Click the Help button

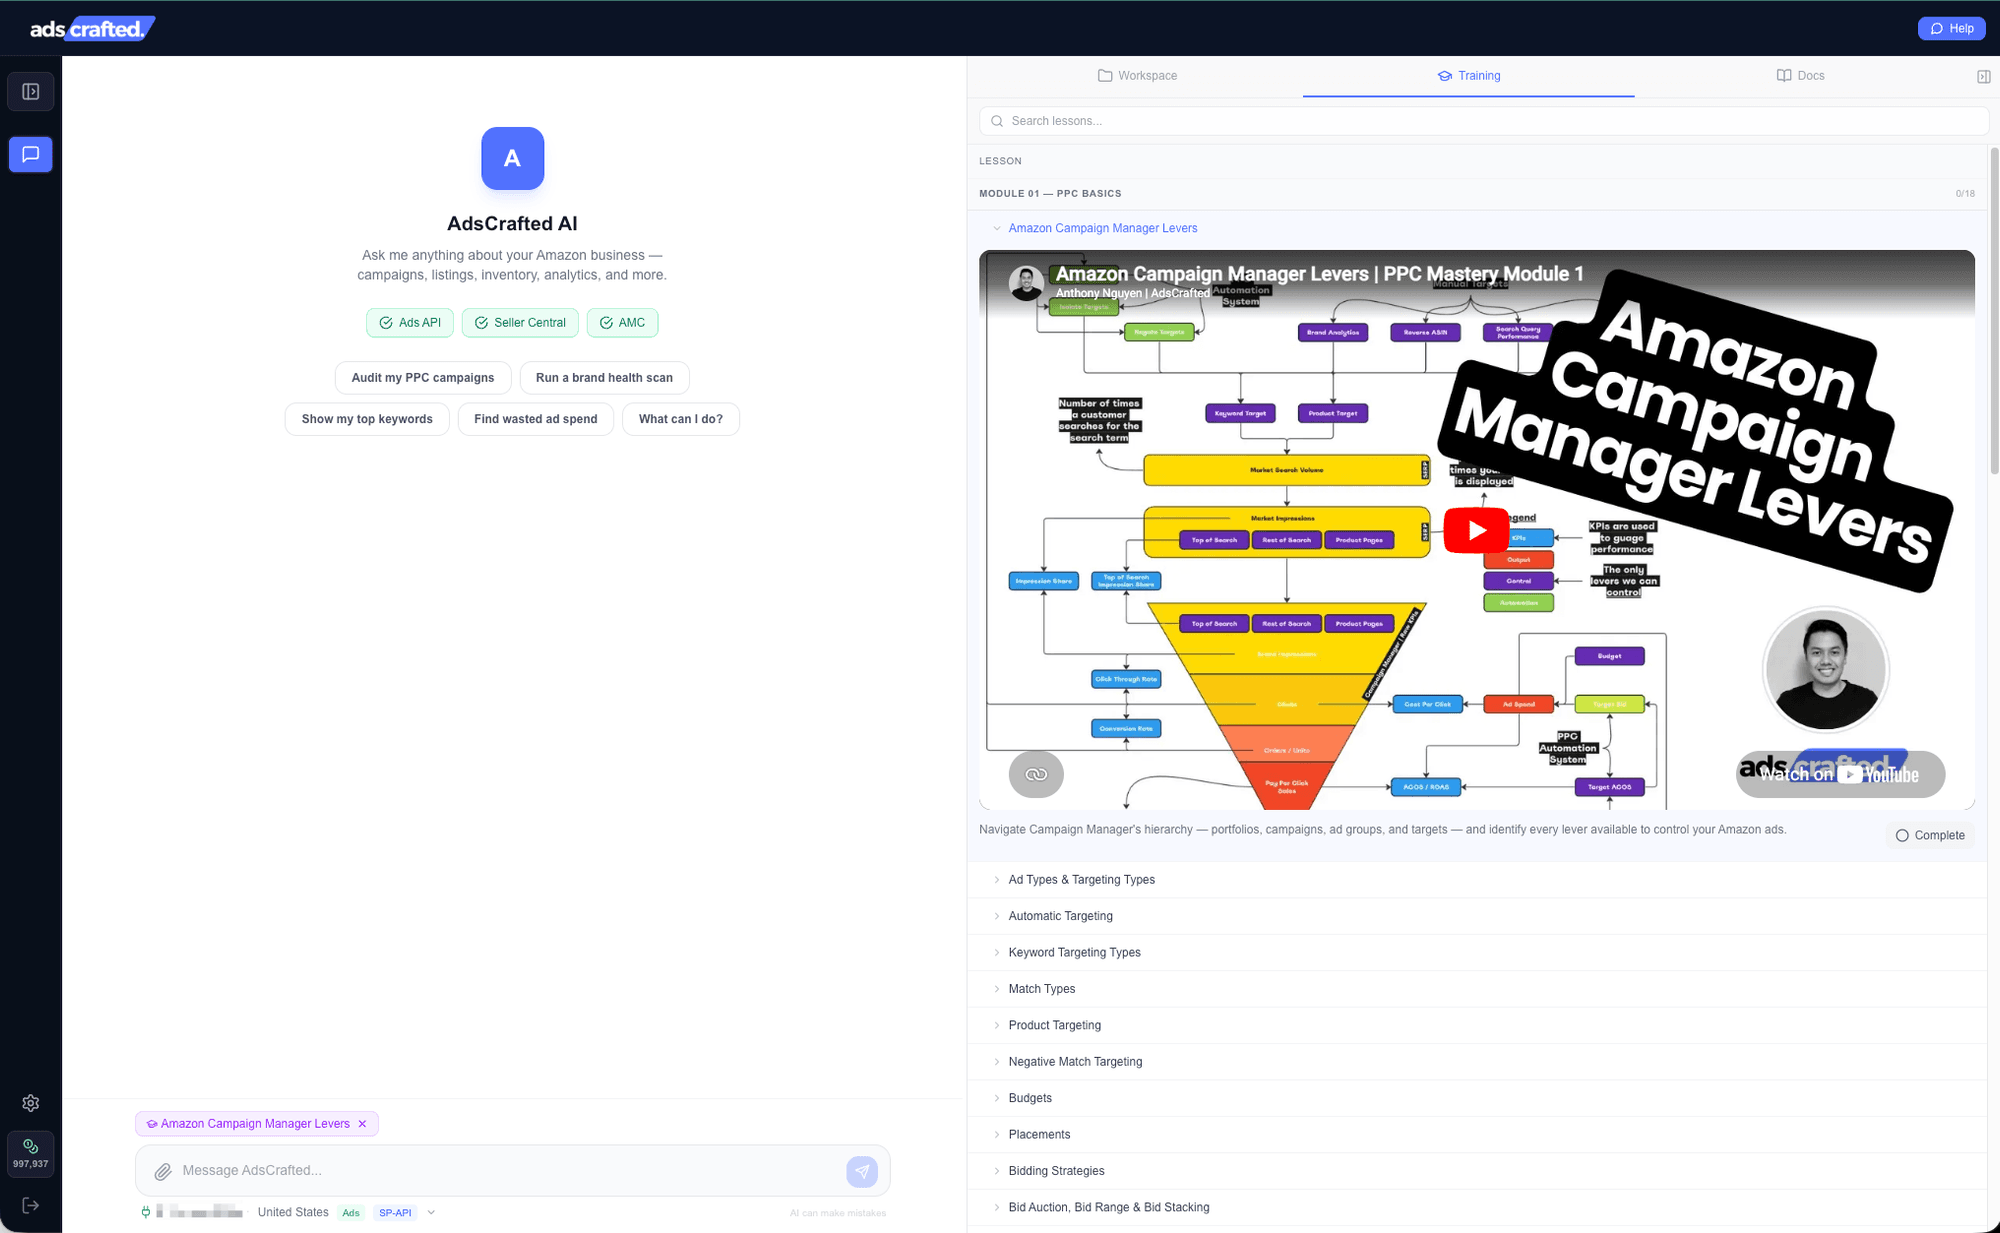point(1951,28)
